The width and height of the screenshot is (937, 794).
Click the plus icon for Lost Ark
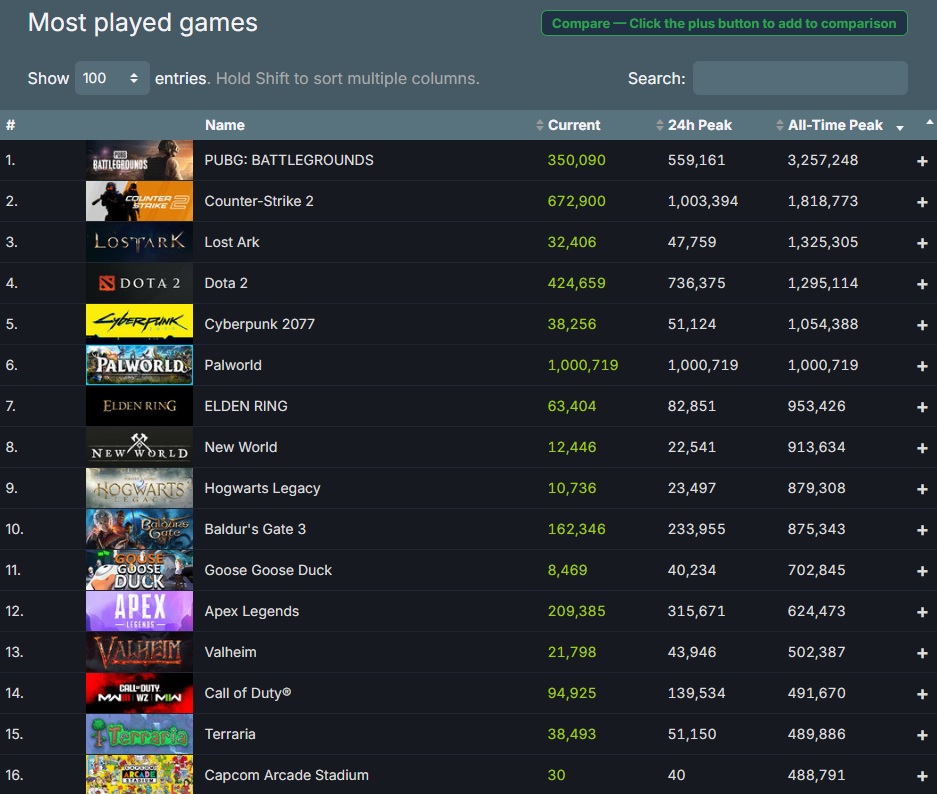pos(922,243)
